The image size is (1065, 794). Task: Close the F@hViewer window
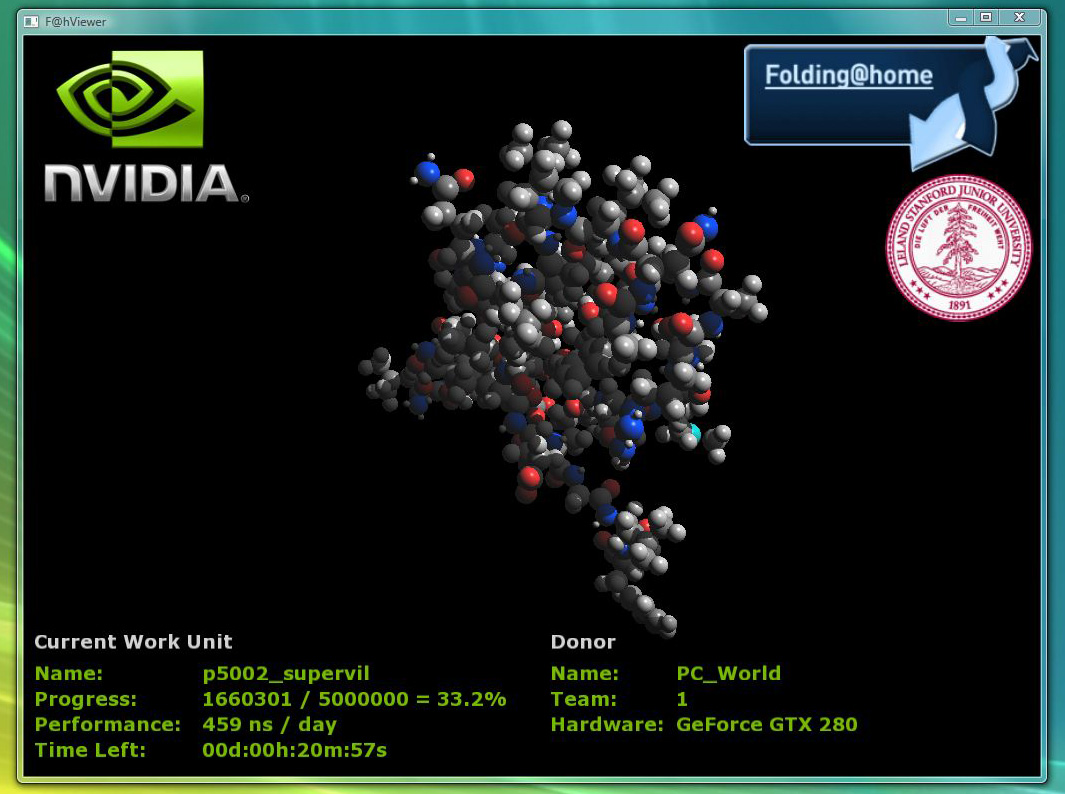1019,18
